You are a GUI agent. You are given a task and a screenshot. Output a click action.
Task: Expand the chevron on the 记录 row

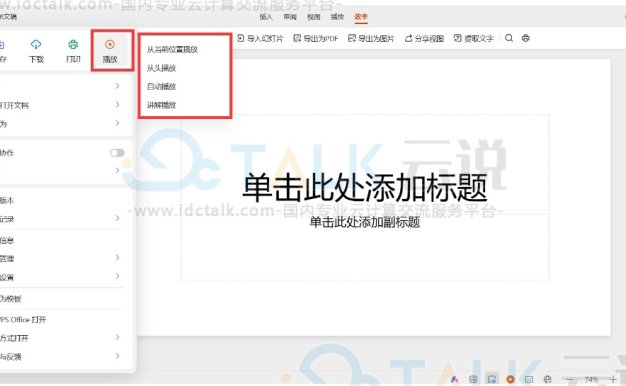(117, 218)
